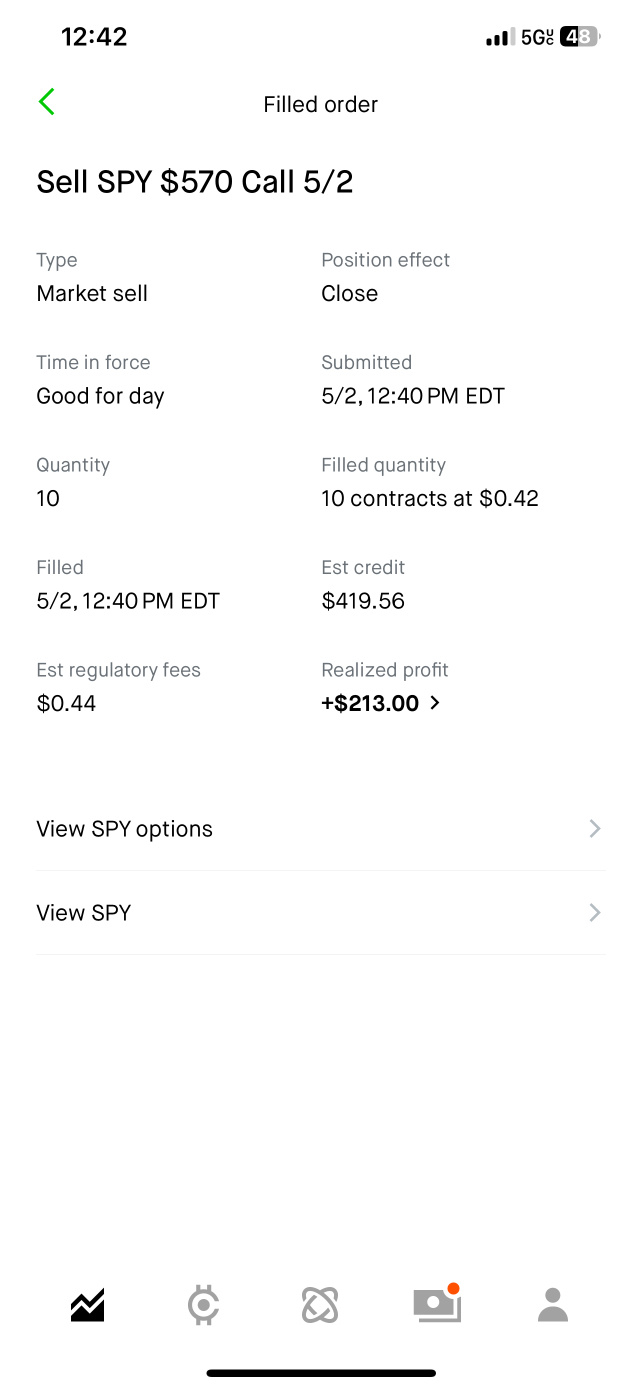Screen dimensions: 642x1389
Task: Tap the home indicator bar at bottom
Action: (x=321, y=1373)
